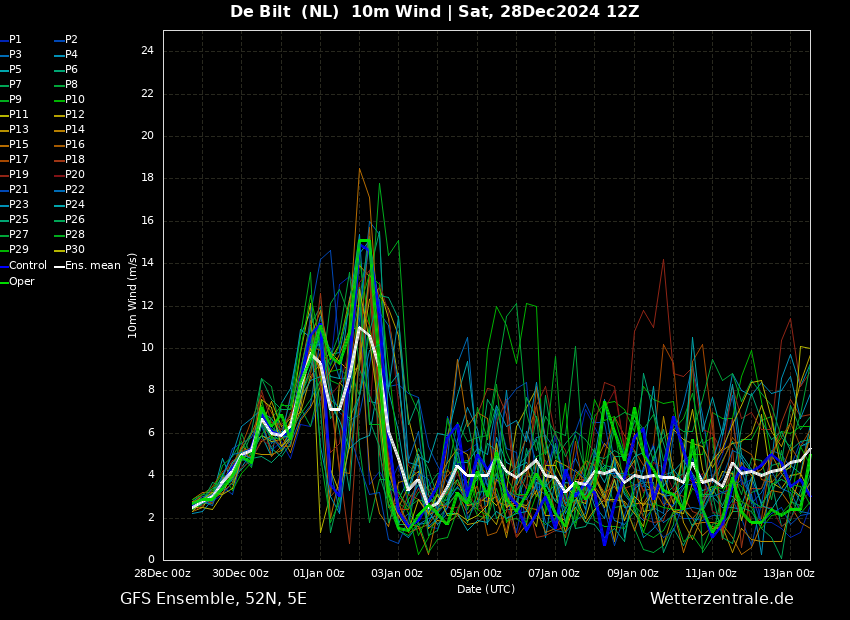Click the P11 legend entry
850x620 pixels.
coord(19,115)
